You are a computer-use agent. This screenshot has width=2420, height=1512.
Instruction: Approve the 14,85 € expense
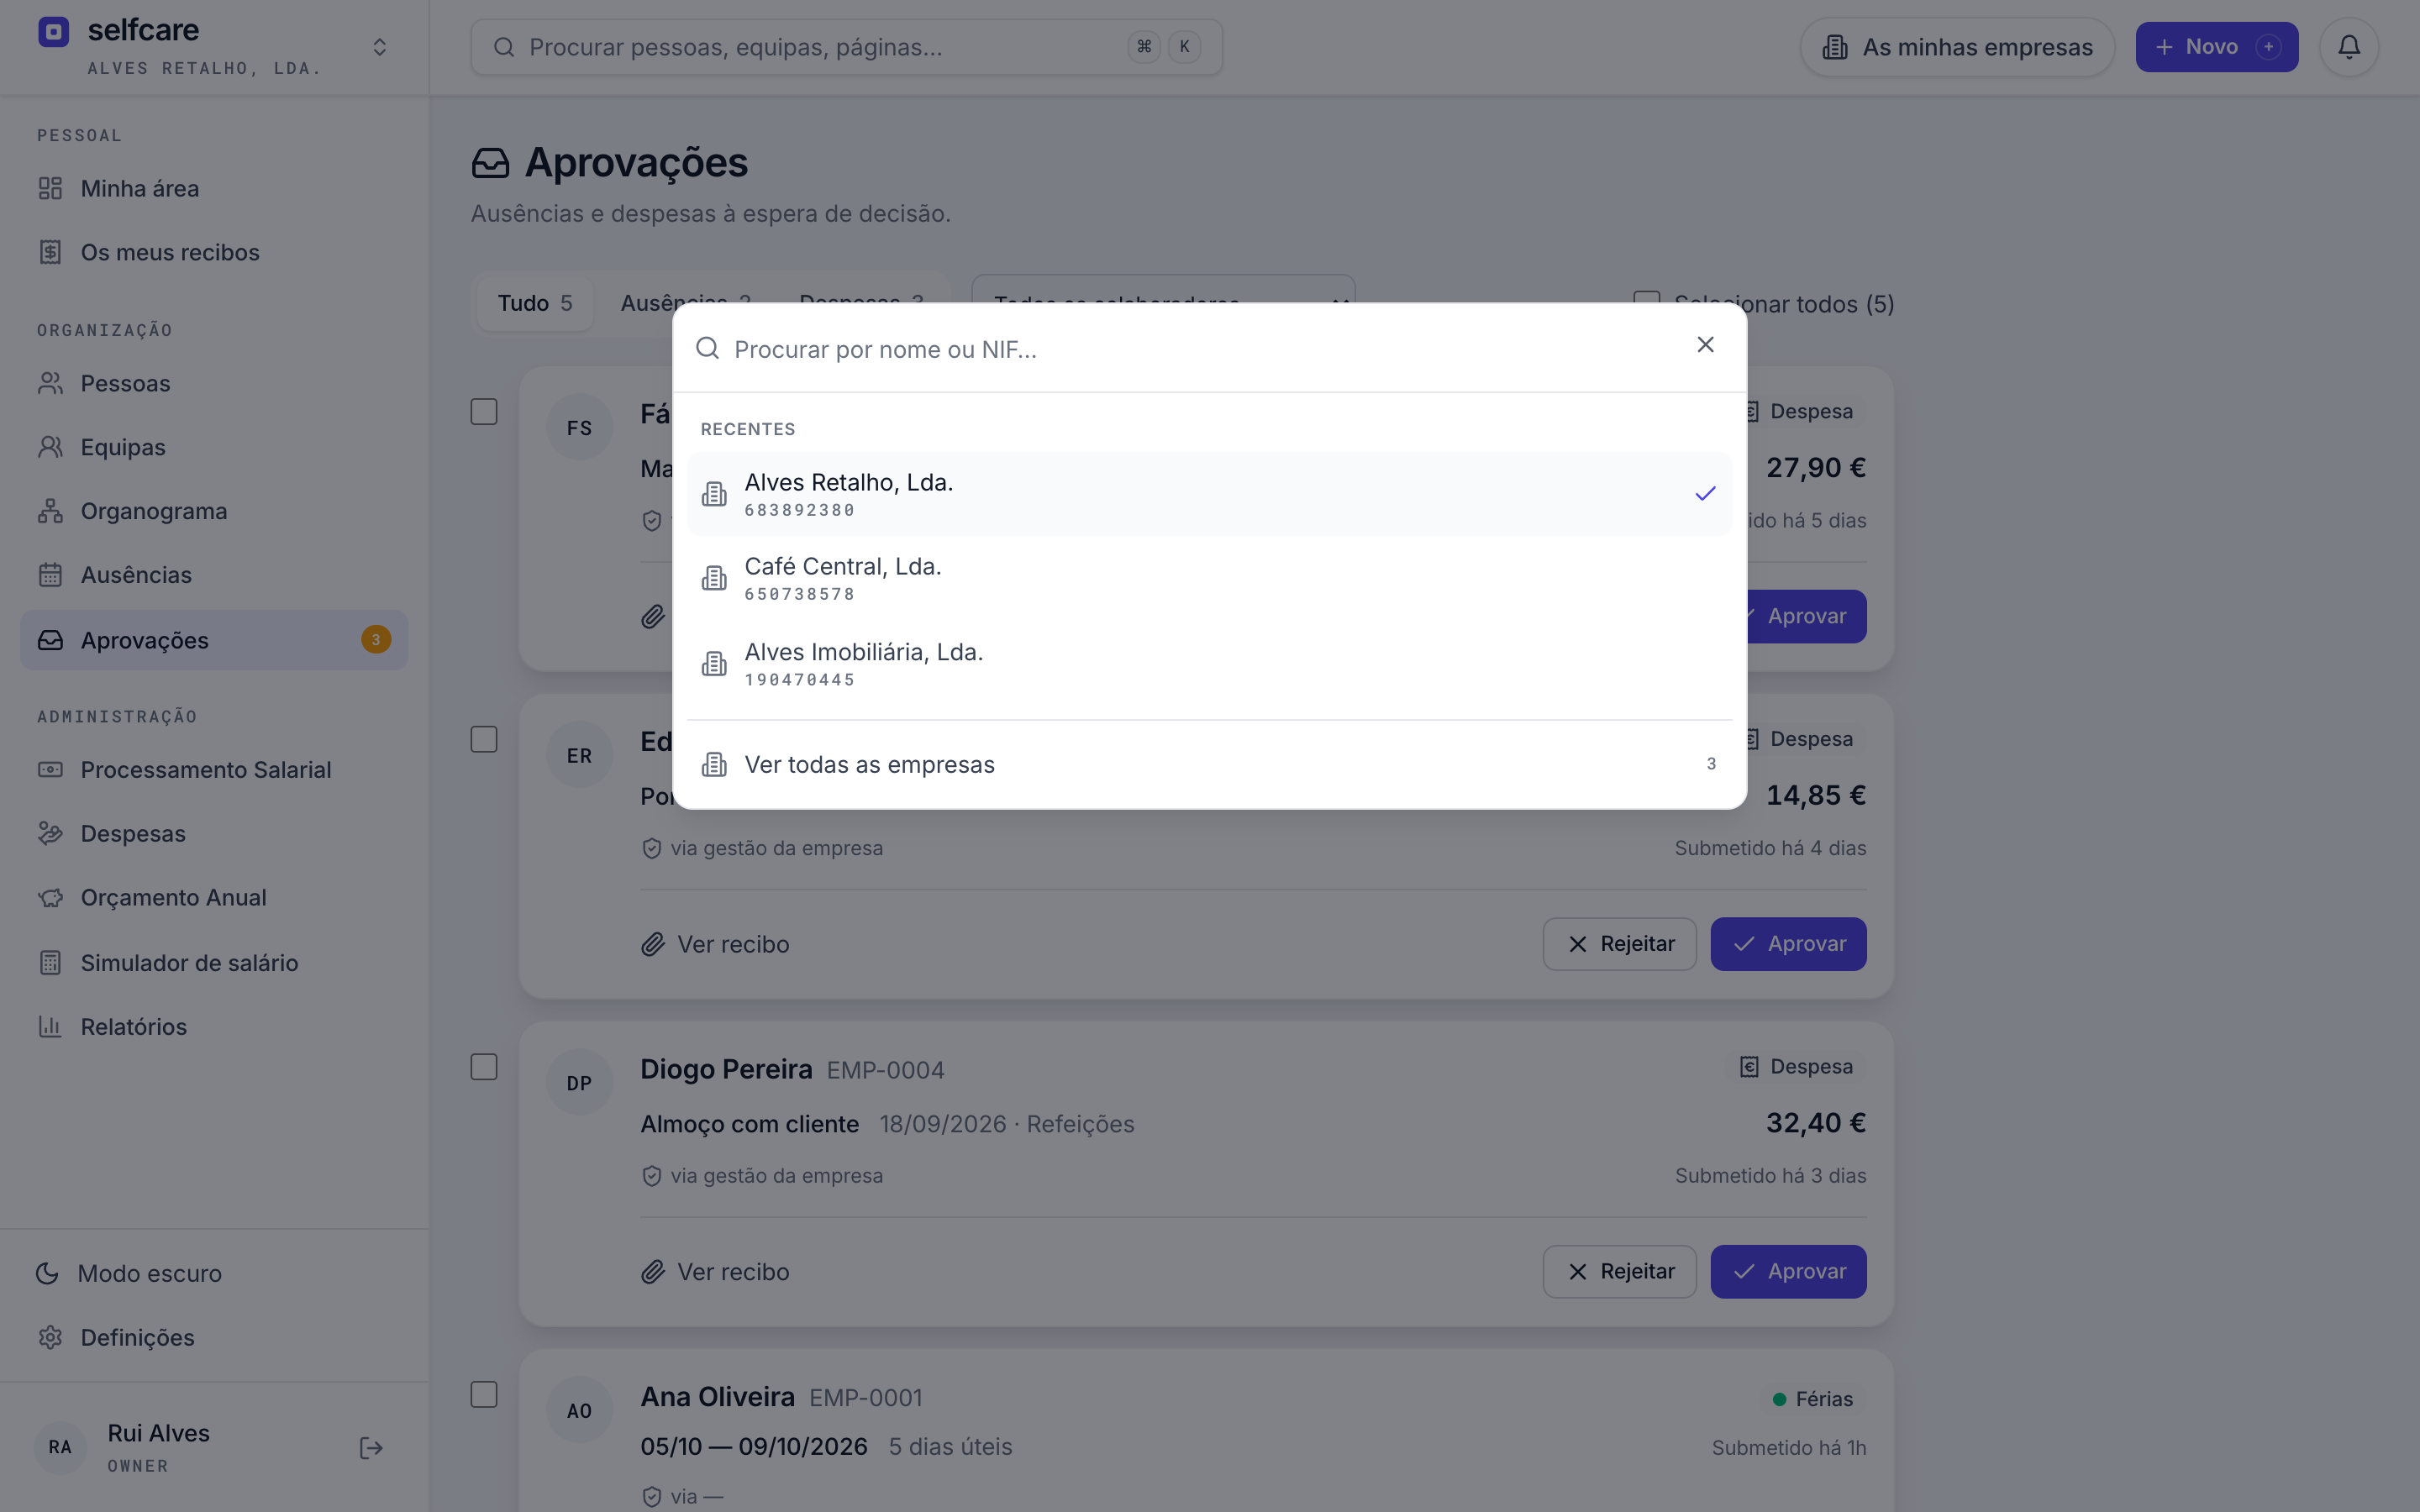[1788, 944]
